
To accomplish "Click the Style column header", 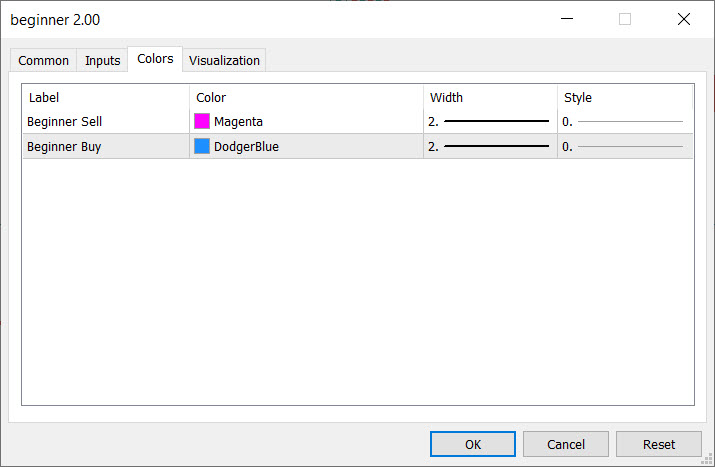I will click(578, 98).
